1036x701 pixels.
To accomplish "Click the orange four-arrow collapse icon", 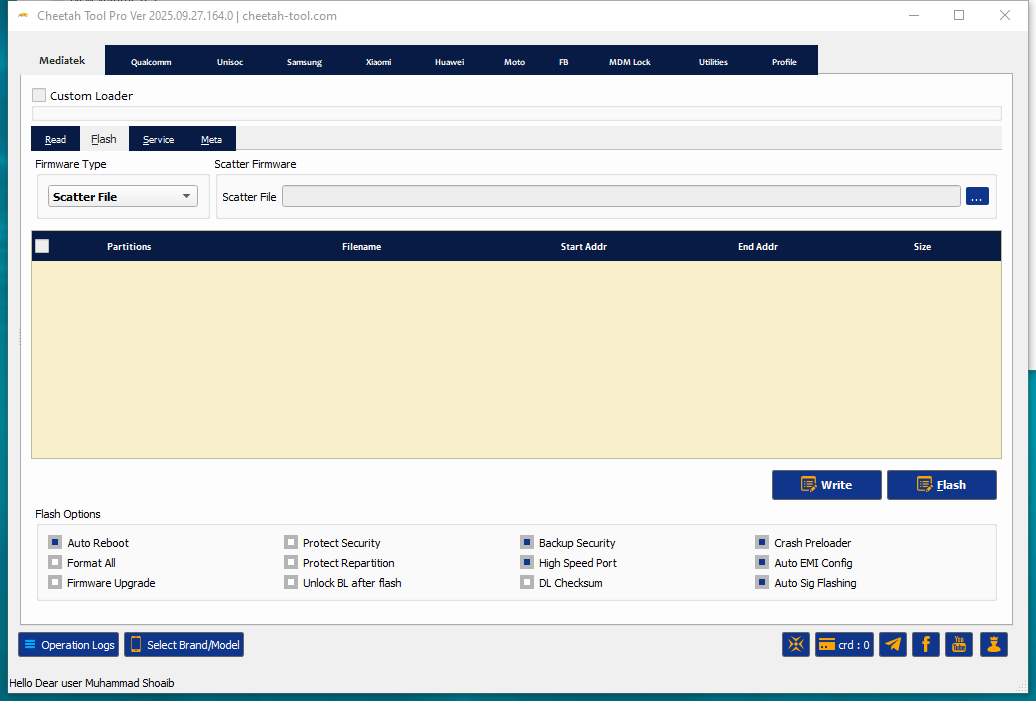I will 796,645.
